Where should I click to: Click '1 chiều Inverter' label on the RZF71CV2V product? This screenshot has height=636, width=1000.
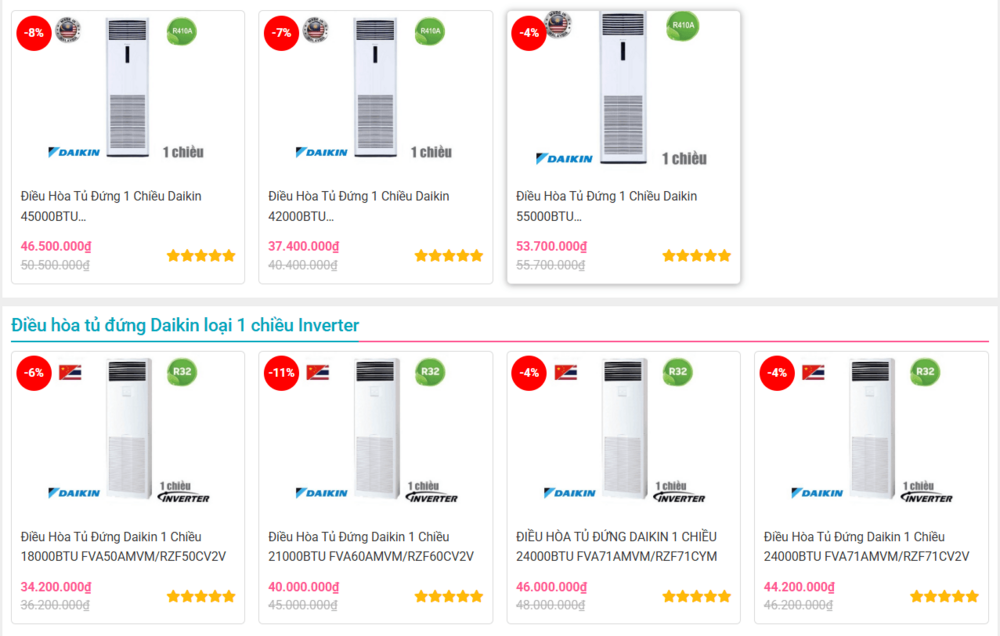[x=927, y=492]
